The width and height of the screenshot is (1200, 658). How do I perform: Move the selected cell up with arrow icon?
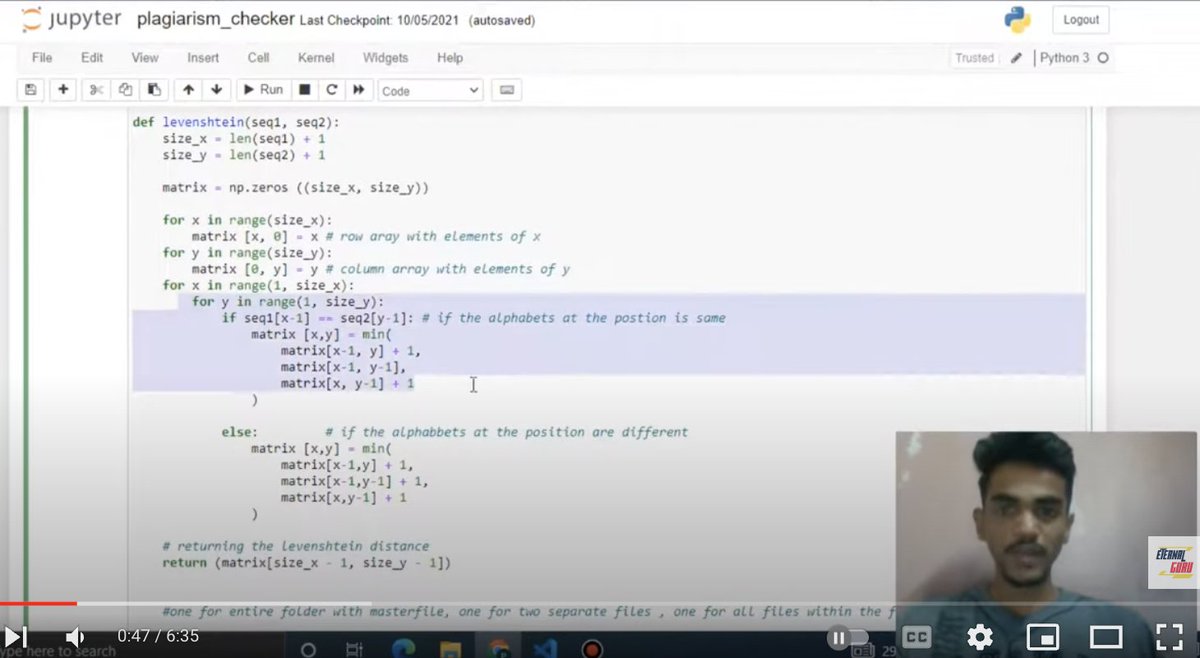pos(188,90)
